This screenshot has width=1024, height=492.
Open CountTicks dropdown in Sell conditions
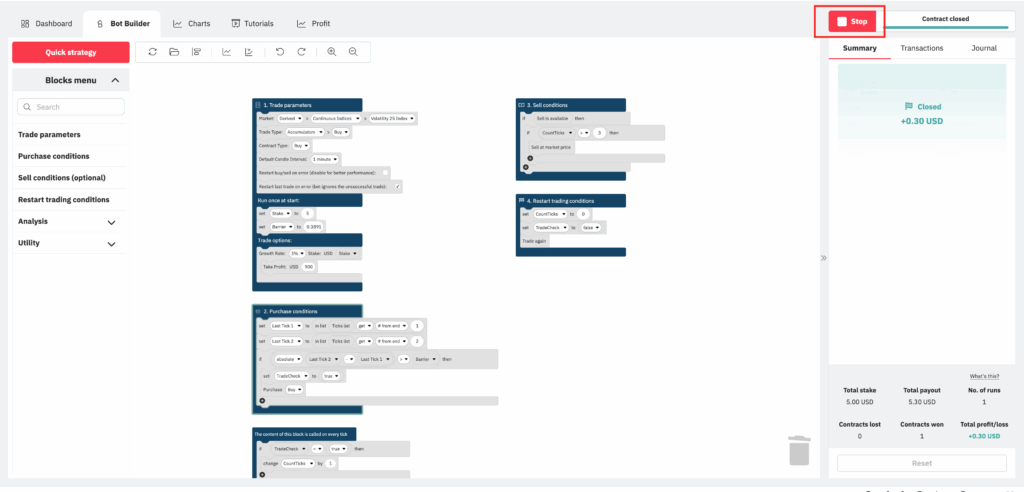(558, 133)
